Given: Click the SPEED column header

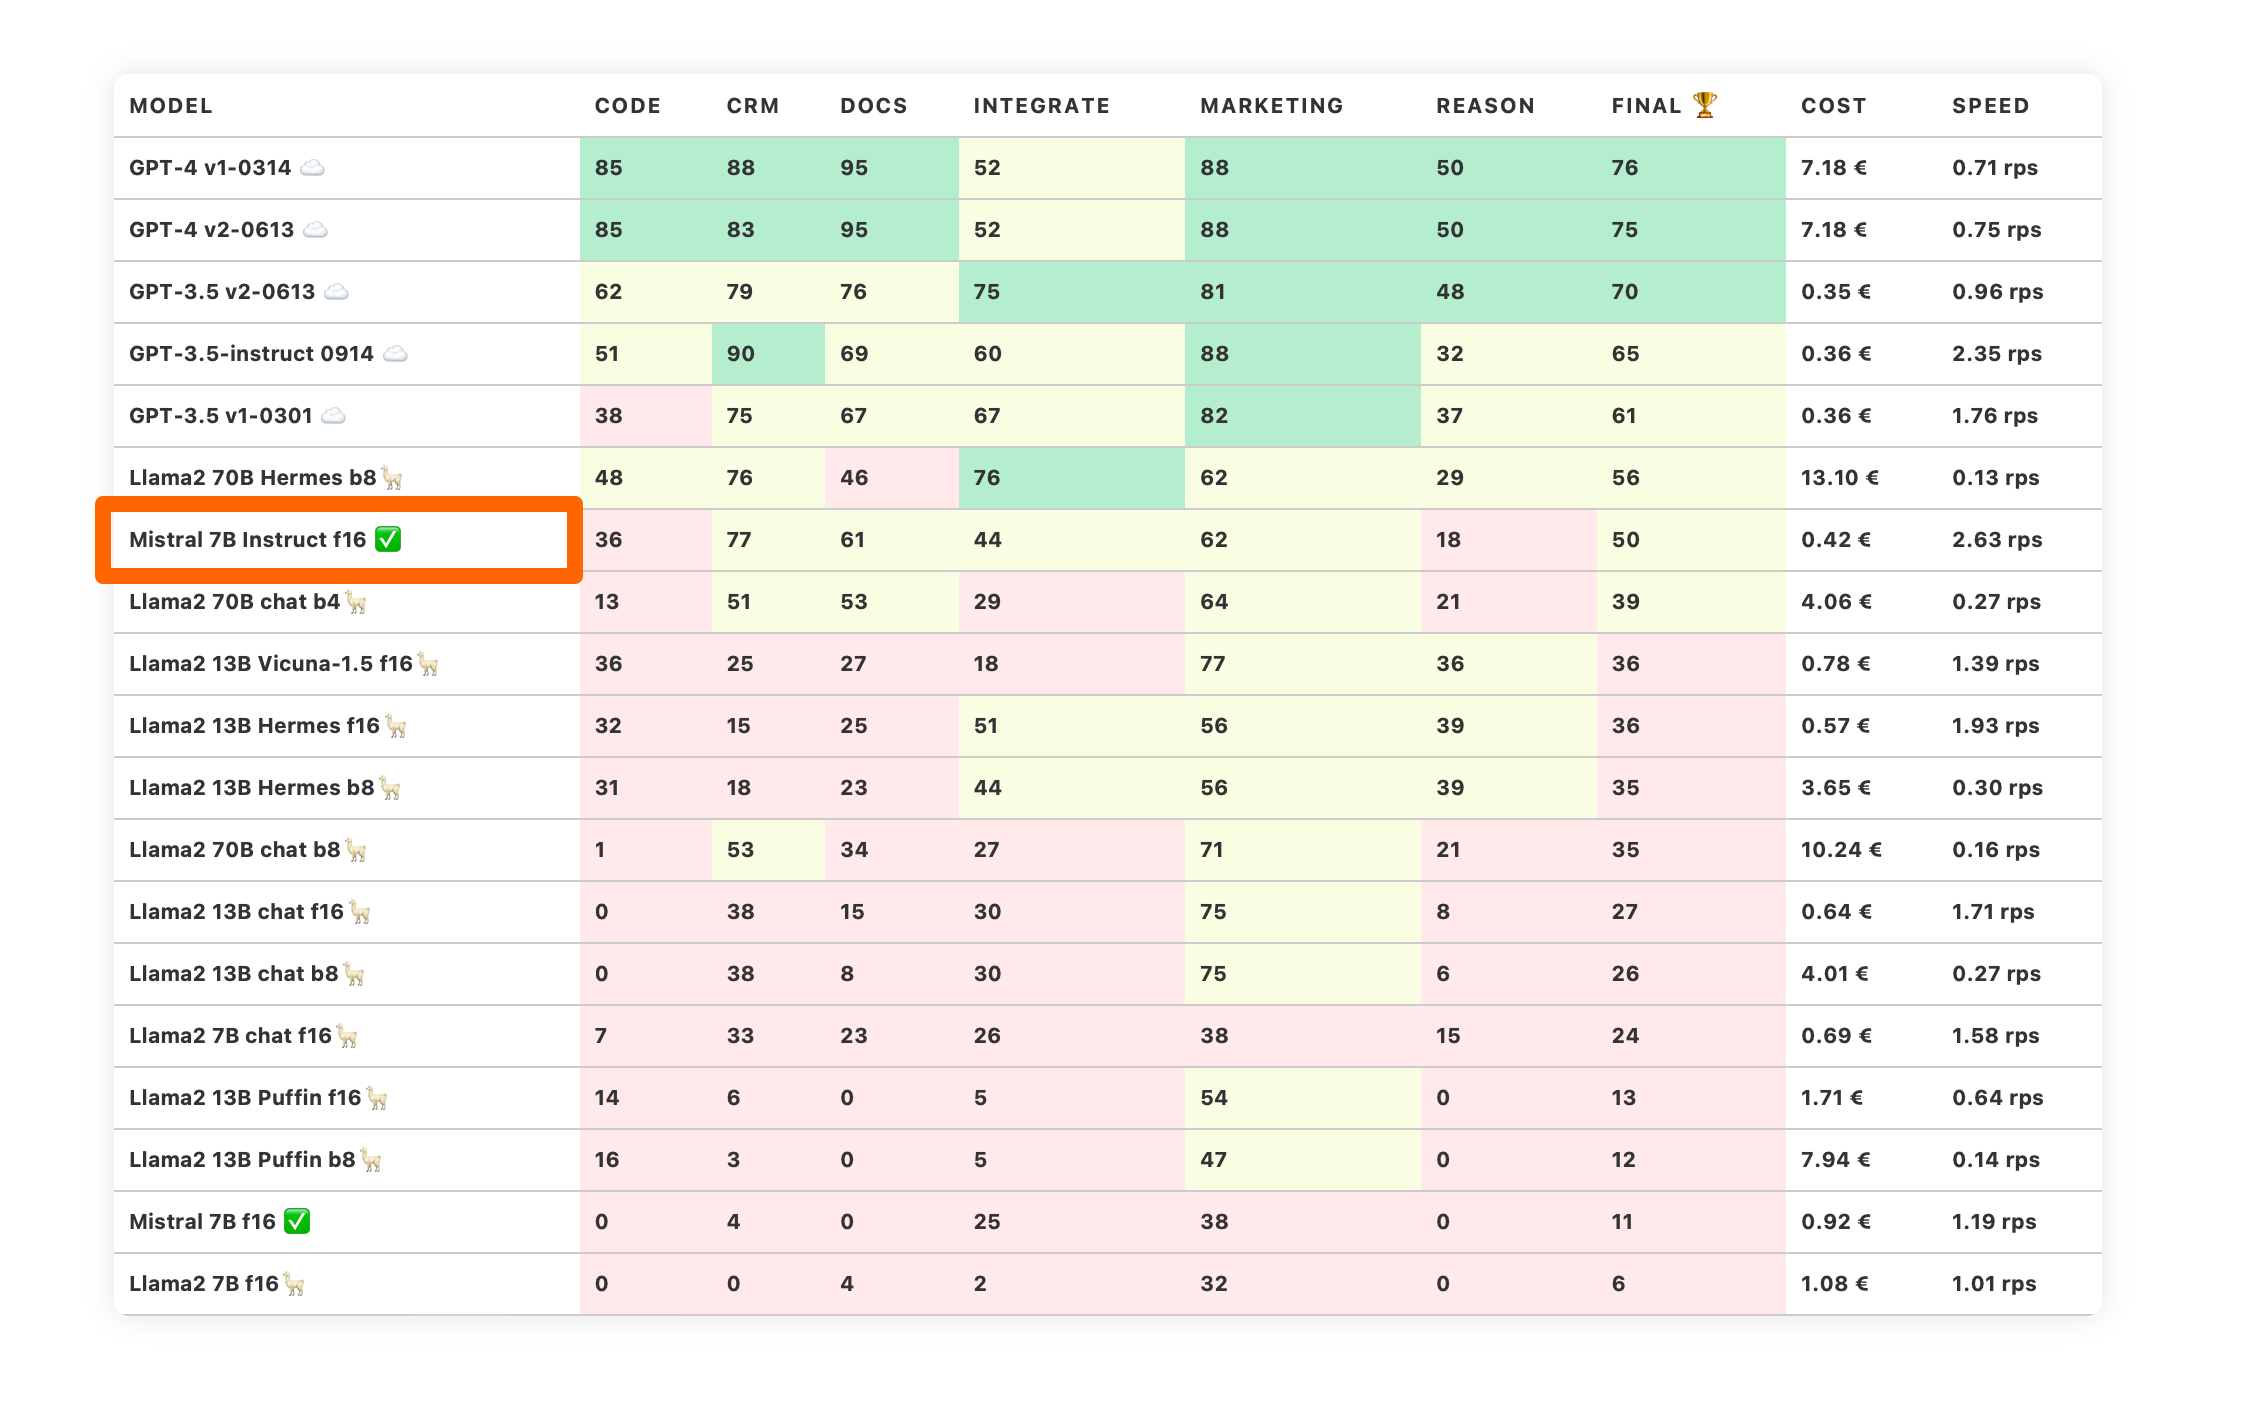Looking at the screenshot, I should coord(1991,106).
